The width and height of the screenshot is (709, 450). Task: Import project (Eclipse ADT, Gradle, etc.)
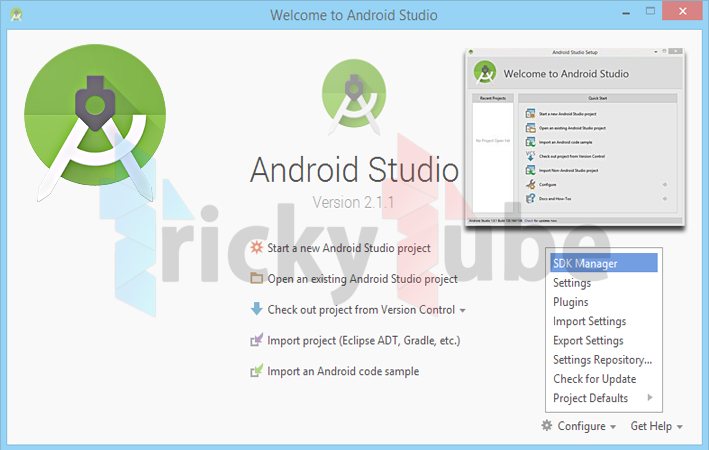364,341
